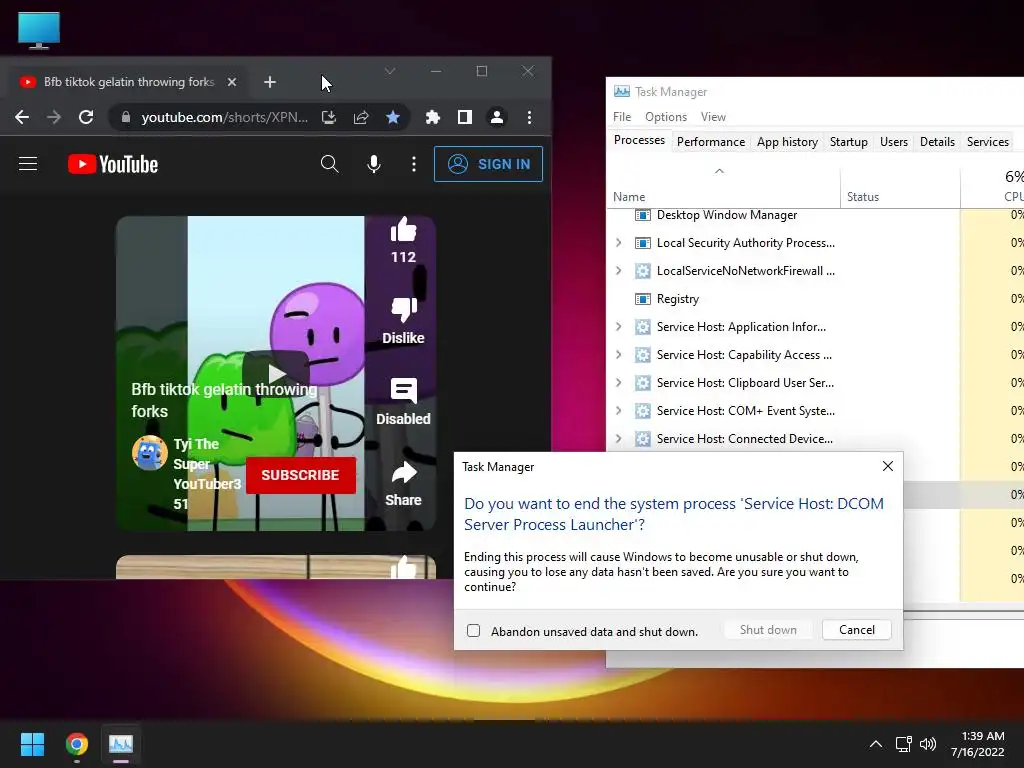Open the Windows Start menu
The height and width of the screenshot is (768, 1024).
tap(32, 744)
